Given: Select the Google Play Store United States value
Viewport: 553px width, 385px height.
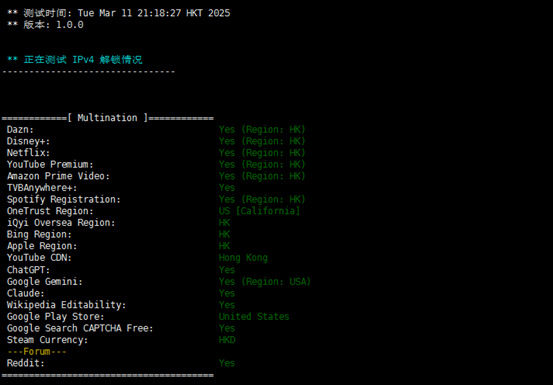Looking at the screenshot, I should [x=254, y=316].
